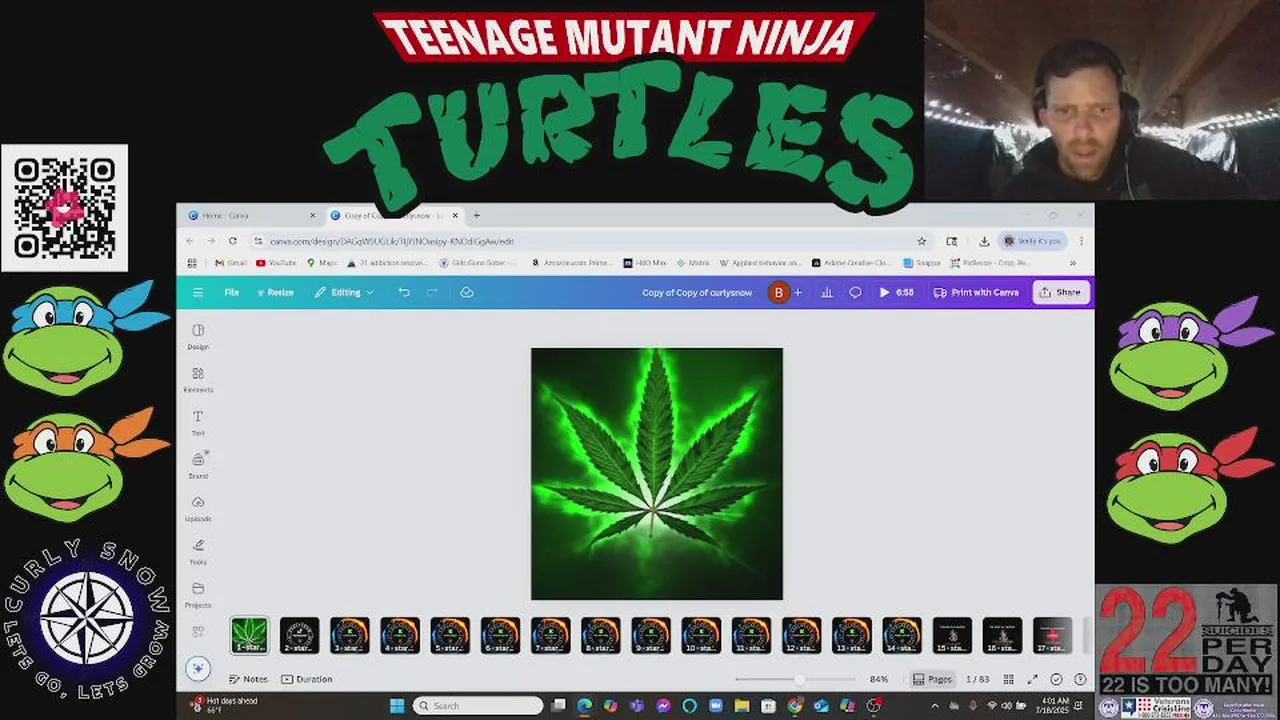The height and width of the screenshot is (720, 1280).
Task: Select the cannabis leaf image on canvas
Action: click(x=657, y=474)
